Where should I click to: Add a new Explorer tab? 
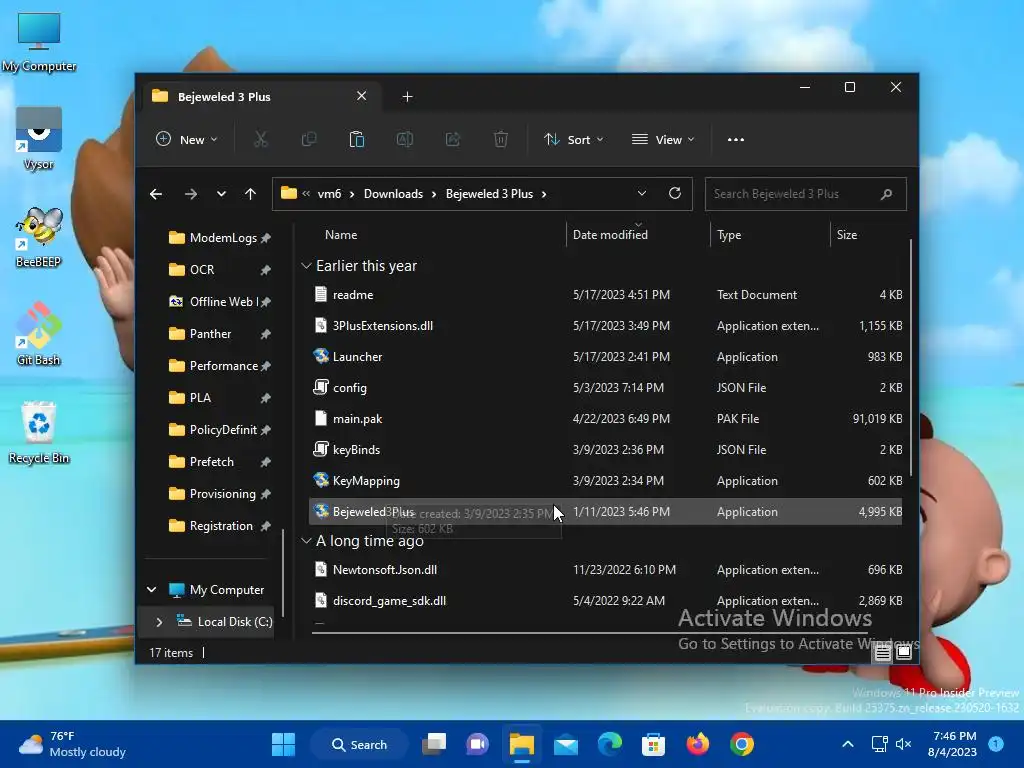408,97
